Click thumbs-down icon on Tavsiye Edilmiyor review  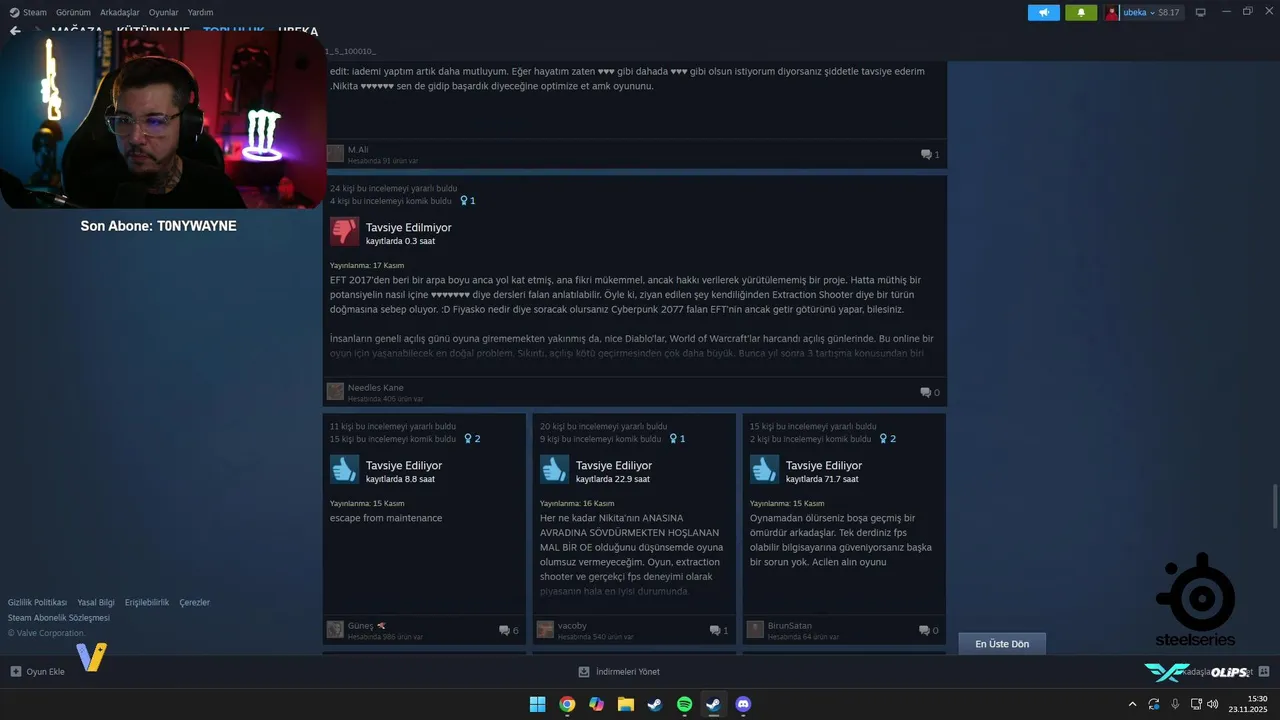344,231
